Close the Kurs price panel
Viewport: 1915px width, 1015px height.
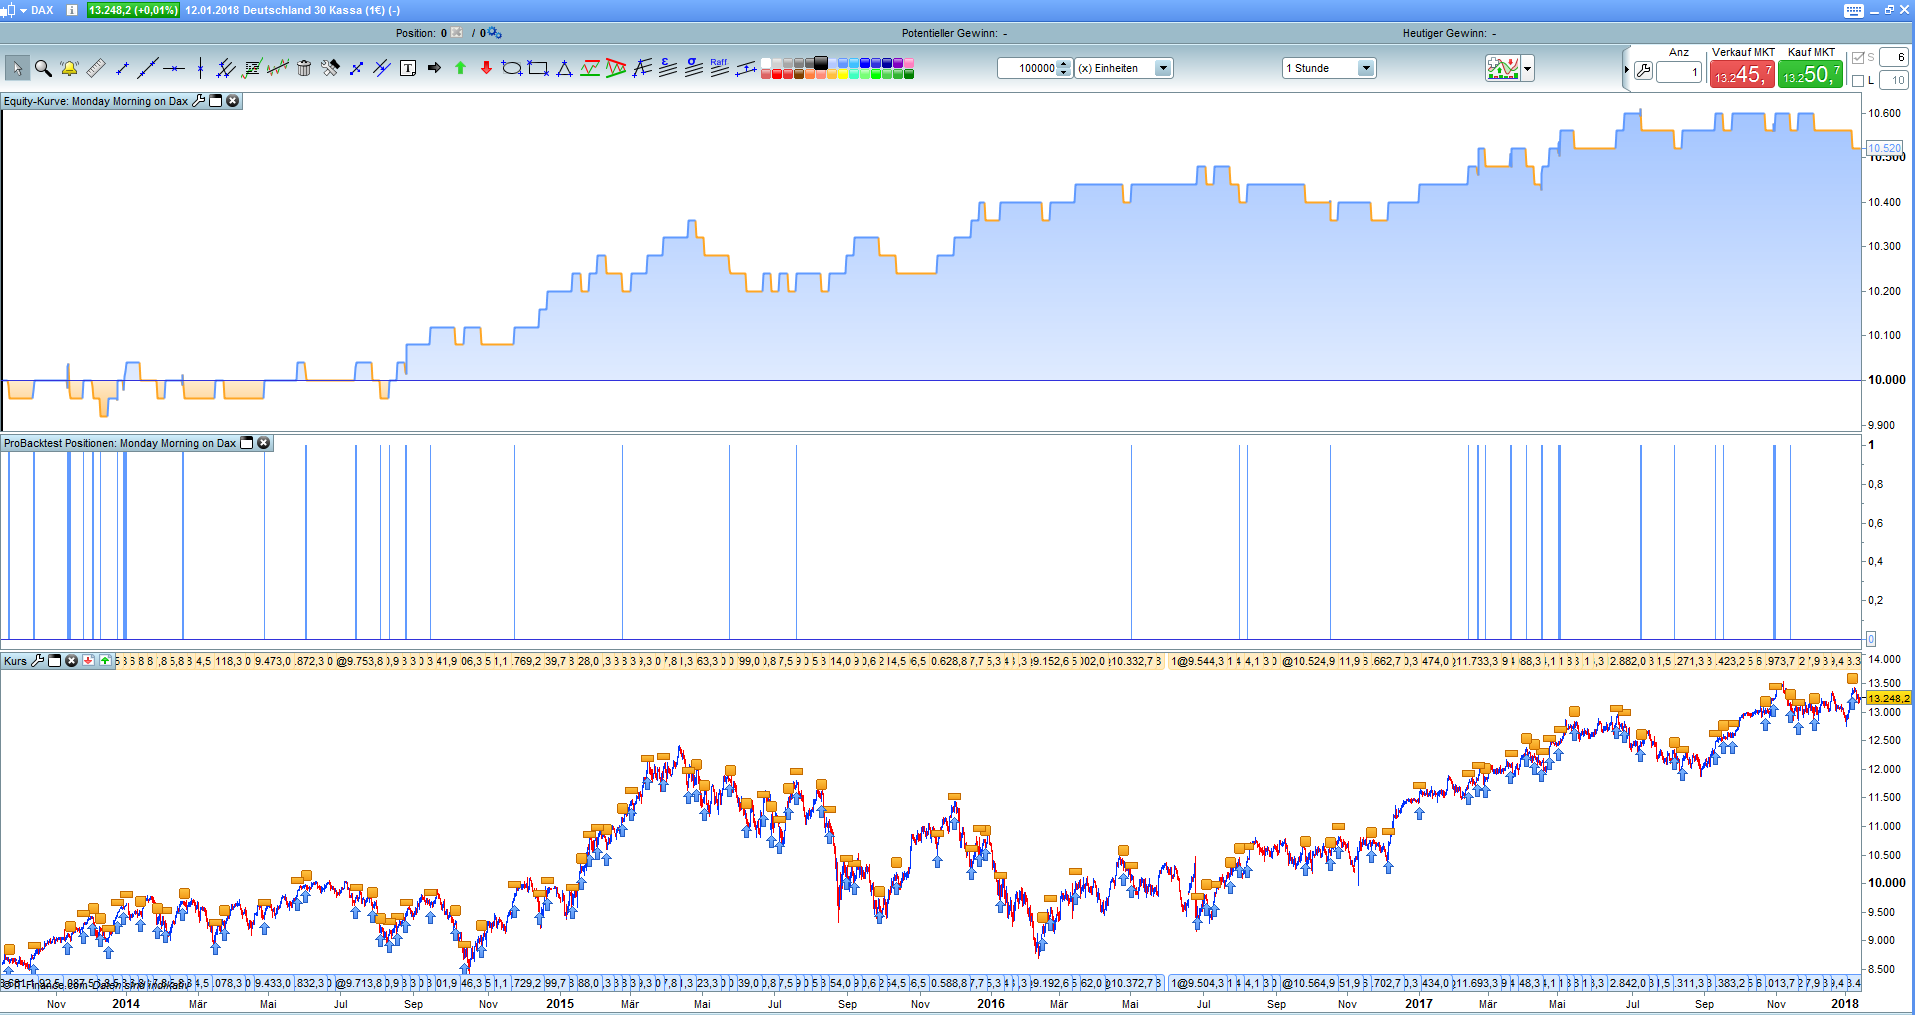72,661
